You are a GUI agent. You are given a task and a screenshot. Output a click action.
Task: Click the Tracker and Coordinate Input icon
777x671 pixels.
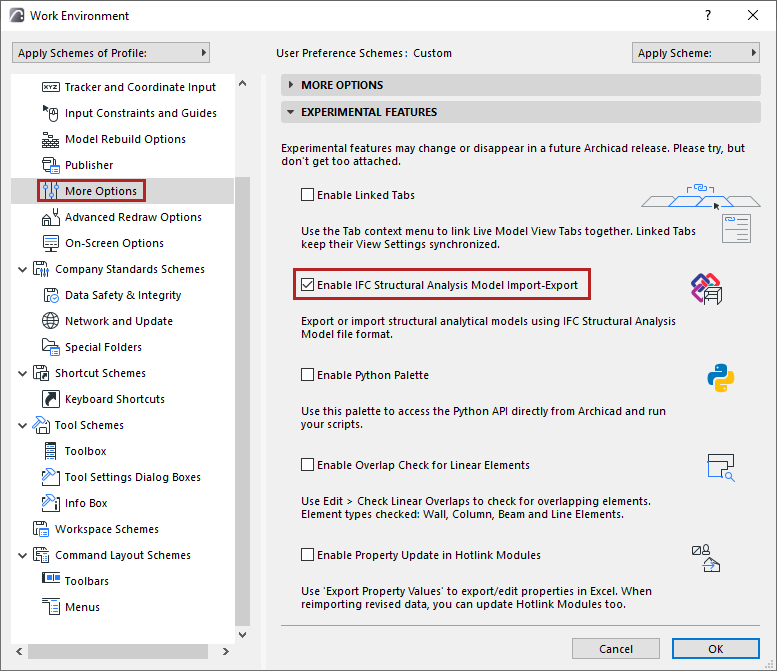click(x=51, y=87)
